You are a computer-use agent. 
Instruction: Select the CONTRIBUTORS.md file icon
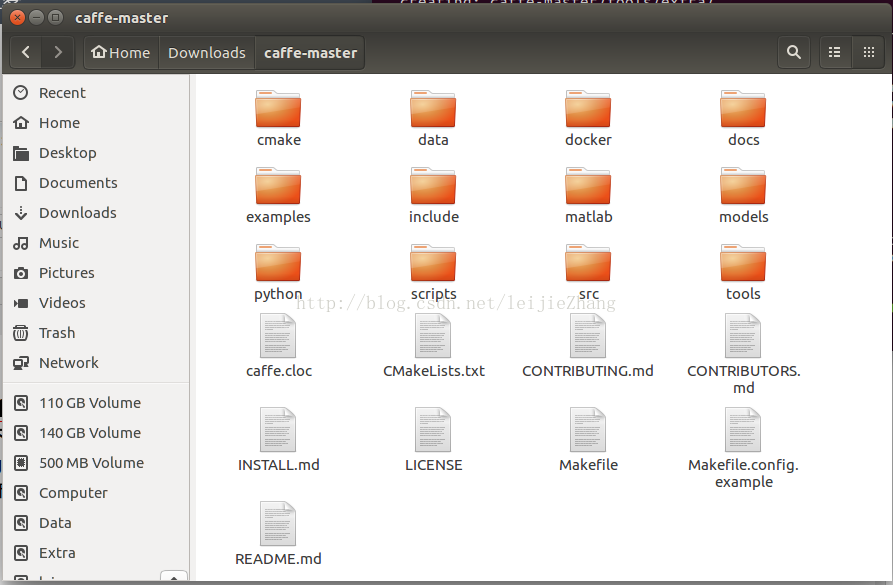tap(743, 336)
